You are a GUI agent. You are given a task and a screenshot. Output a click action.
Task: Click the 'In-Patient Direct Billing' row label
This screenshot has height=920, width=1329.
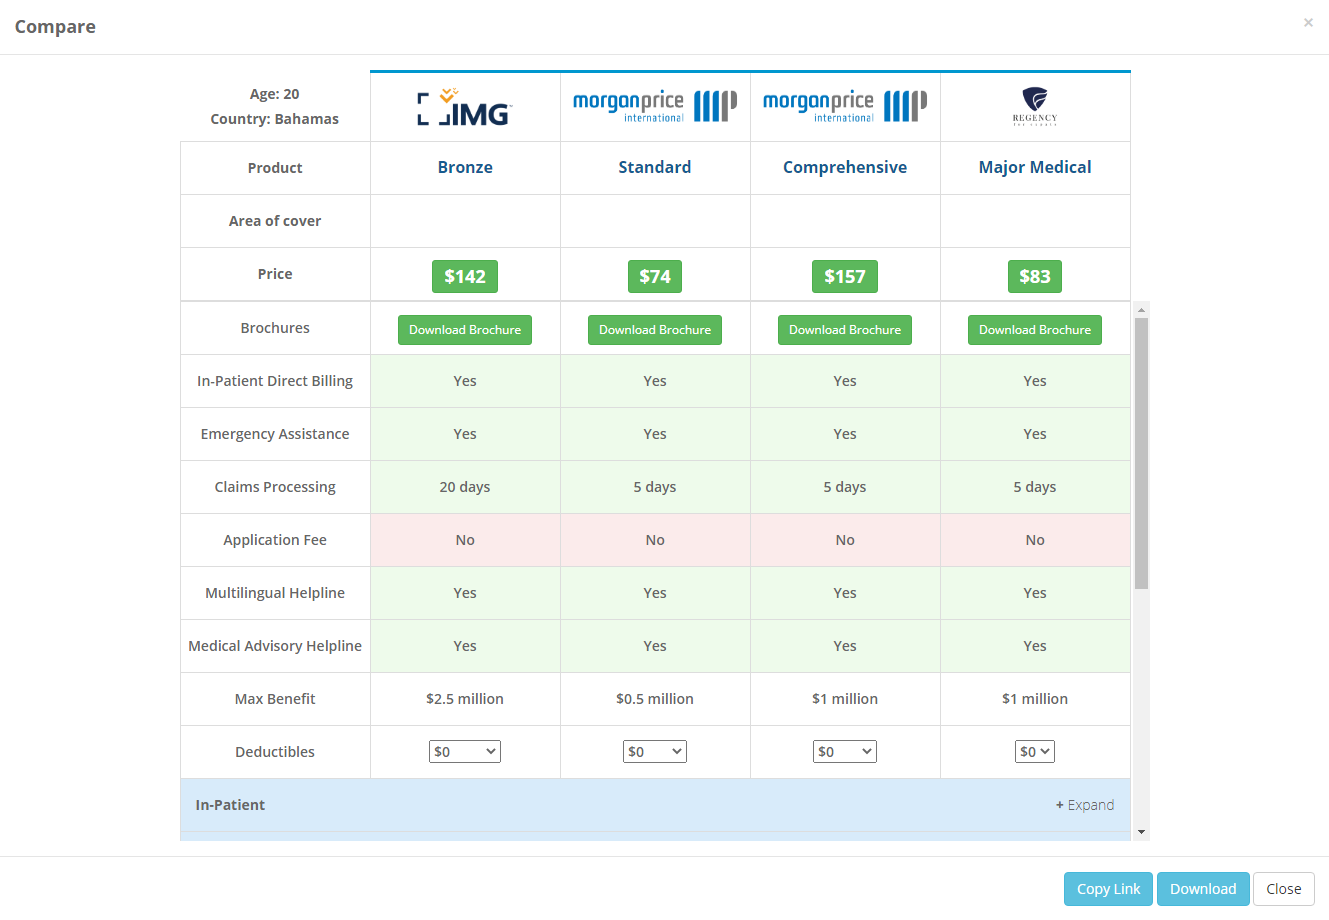point(275,381)
